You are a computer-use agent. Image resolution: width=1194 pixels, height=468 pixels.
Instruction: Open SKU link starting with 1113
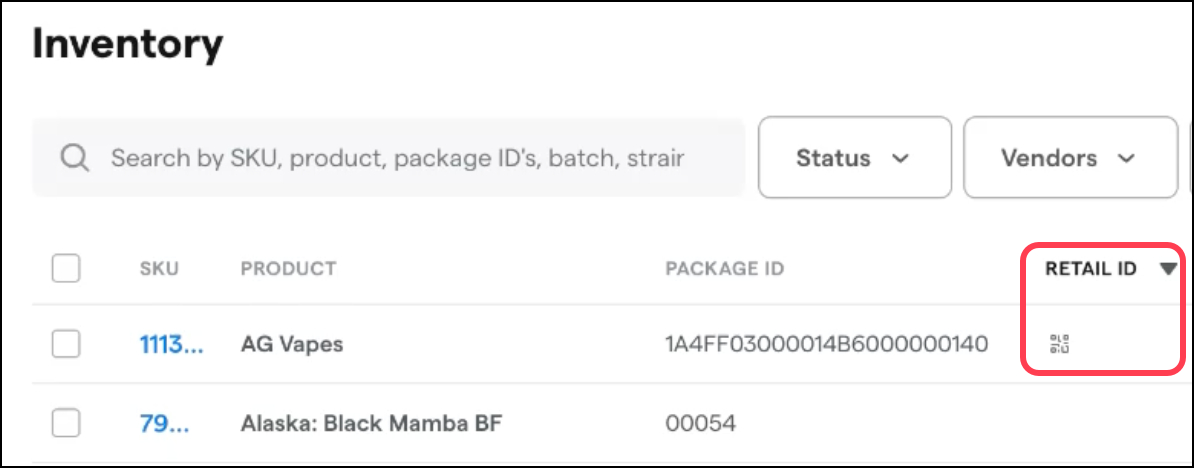171,344
